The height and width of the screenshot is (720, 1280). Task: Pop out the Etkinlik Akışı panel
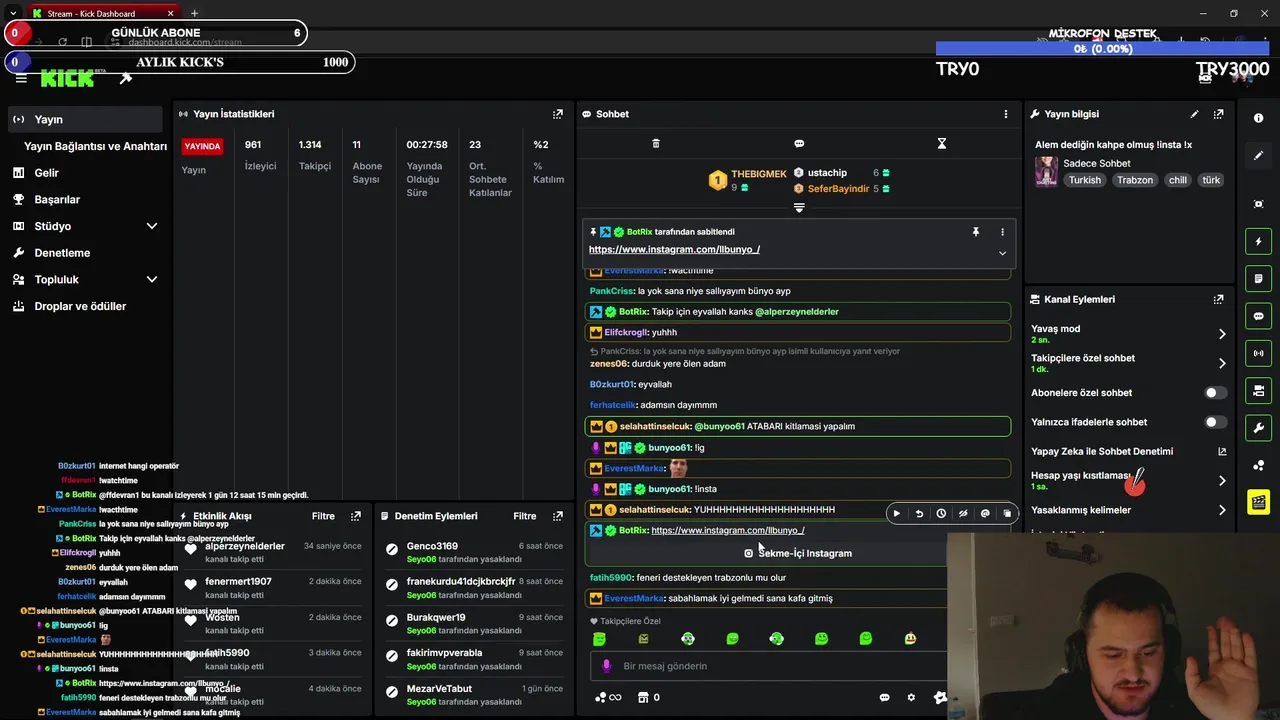click(x=356, y=516)
